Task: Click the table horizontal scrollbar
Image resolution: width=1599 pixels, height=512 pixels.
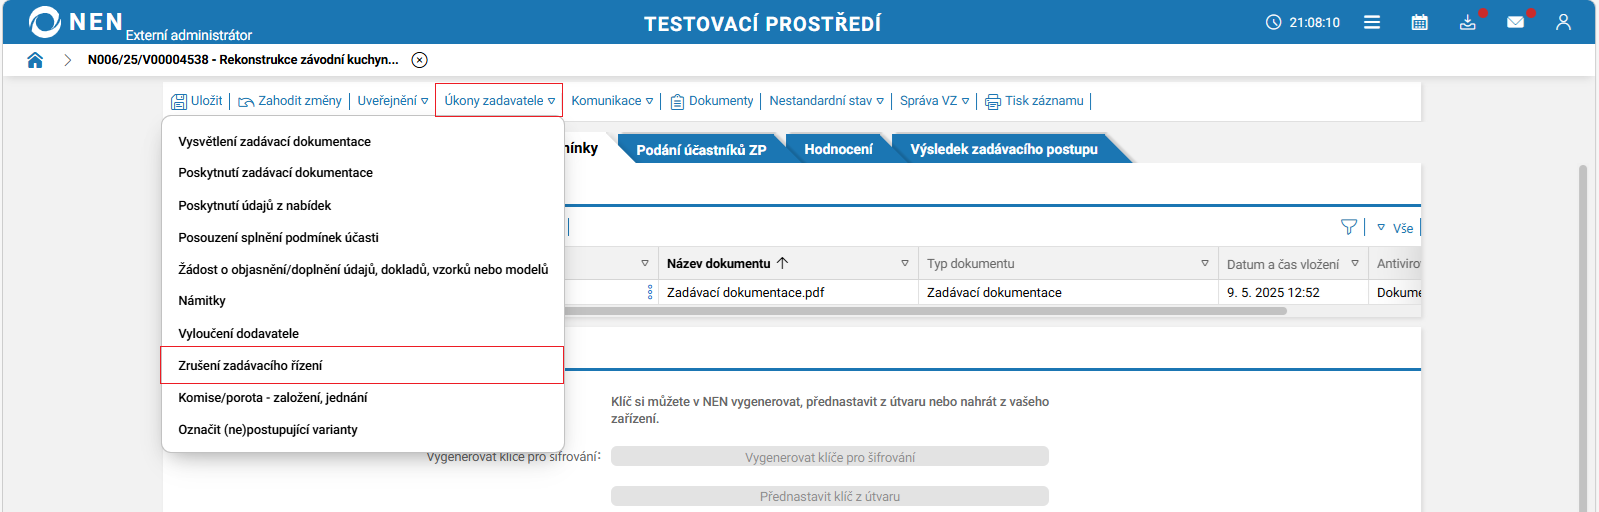Action: click(925, 311)
